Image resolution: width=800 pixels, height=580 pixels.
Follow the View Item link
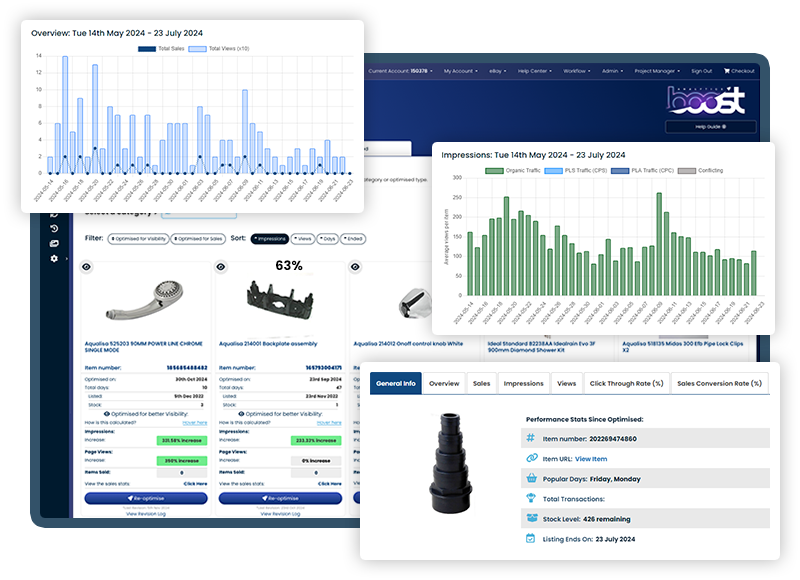click(x=591, y=458)
